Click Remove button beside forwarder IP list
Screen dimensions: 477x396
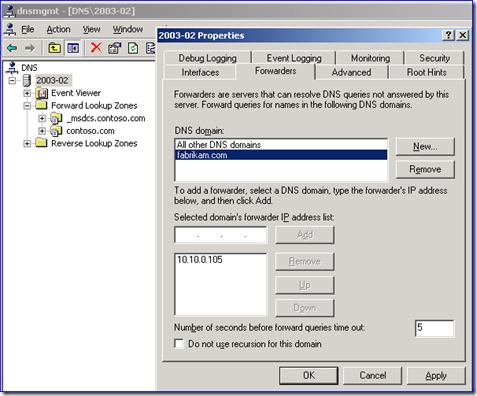coord(305,261)
